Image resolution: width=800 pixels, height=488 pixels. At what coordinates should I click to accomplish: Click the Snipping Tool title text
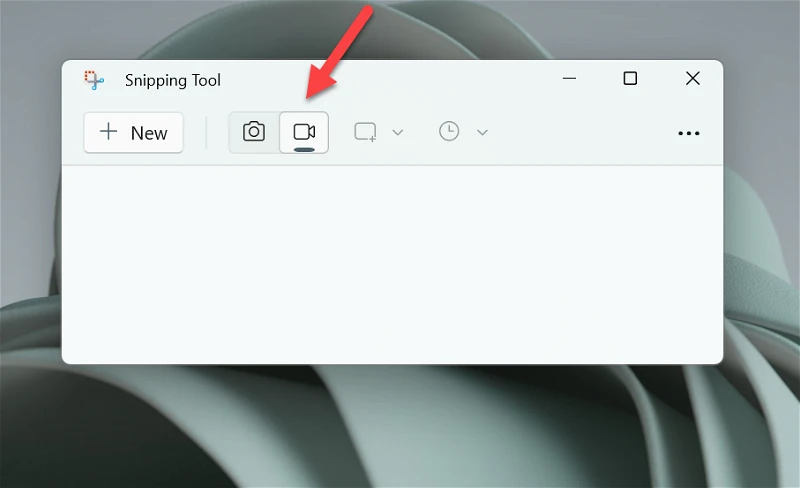coord(172,80)
